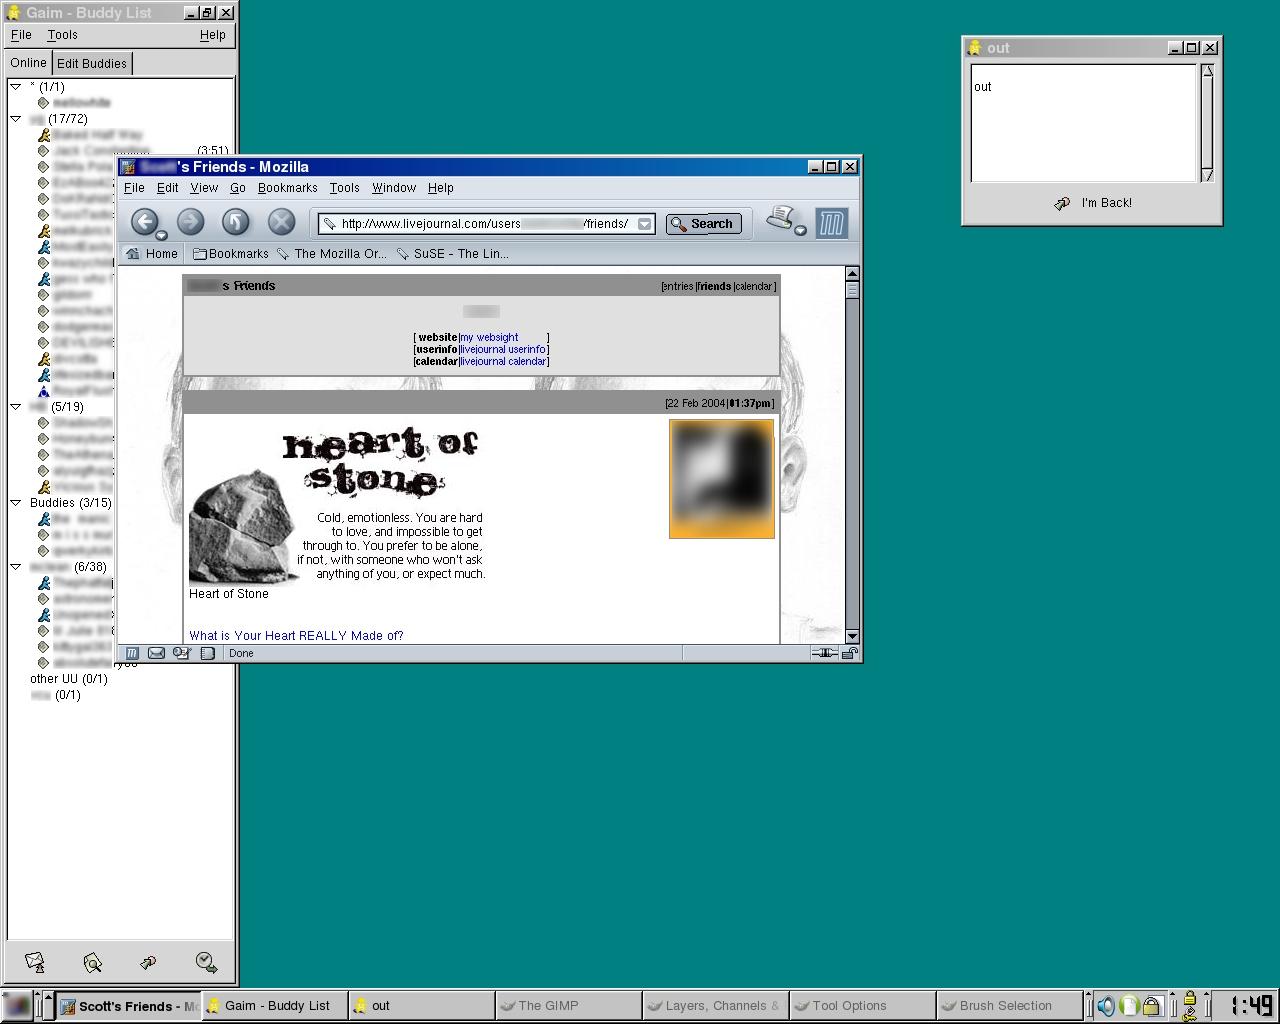Click Navigator icon in Mozilla status bar

(x=132, y=653)
